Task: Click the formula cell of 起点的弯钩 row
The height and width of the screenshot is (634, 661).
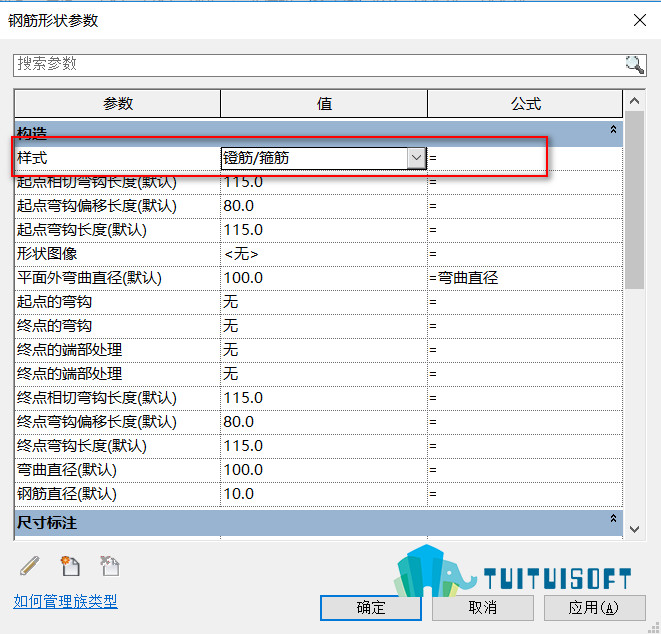Action: coord(525,302)
